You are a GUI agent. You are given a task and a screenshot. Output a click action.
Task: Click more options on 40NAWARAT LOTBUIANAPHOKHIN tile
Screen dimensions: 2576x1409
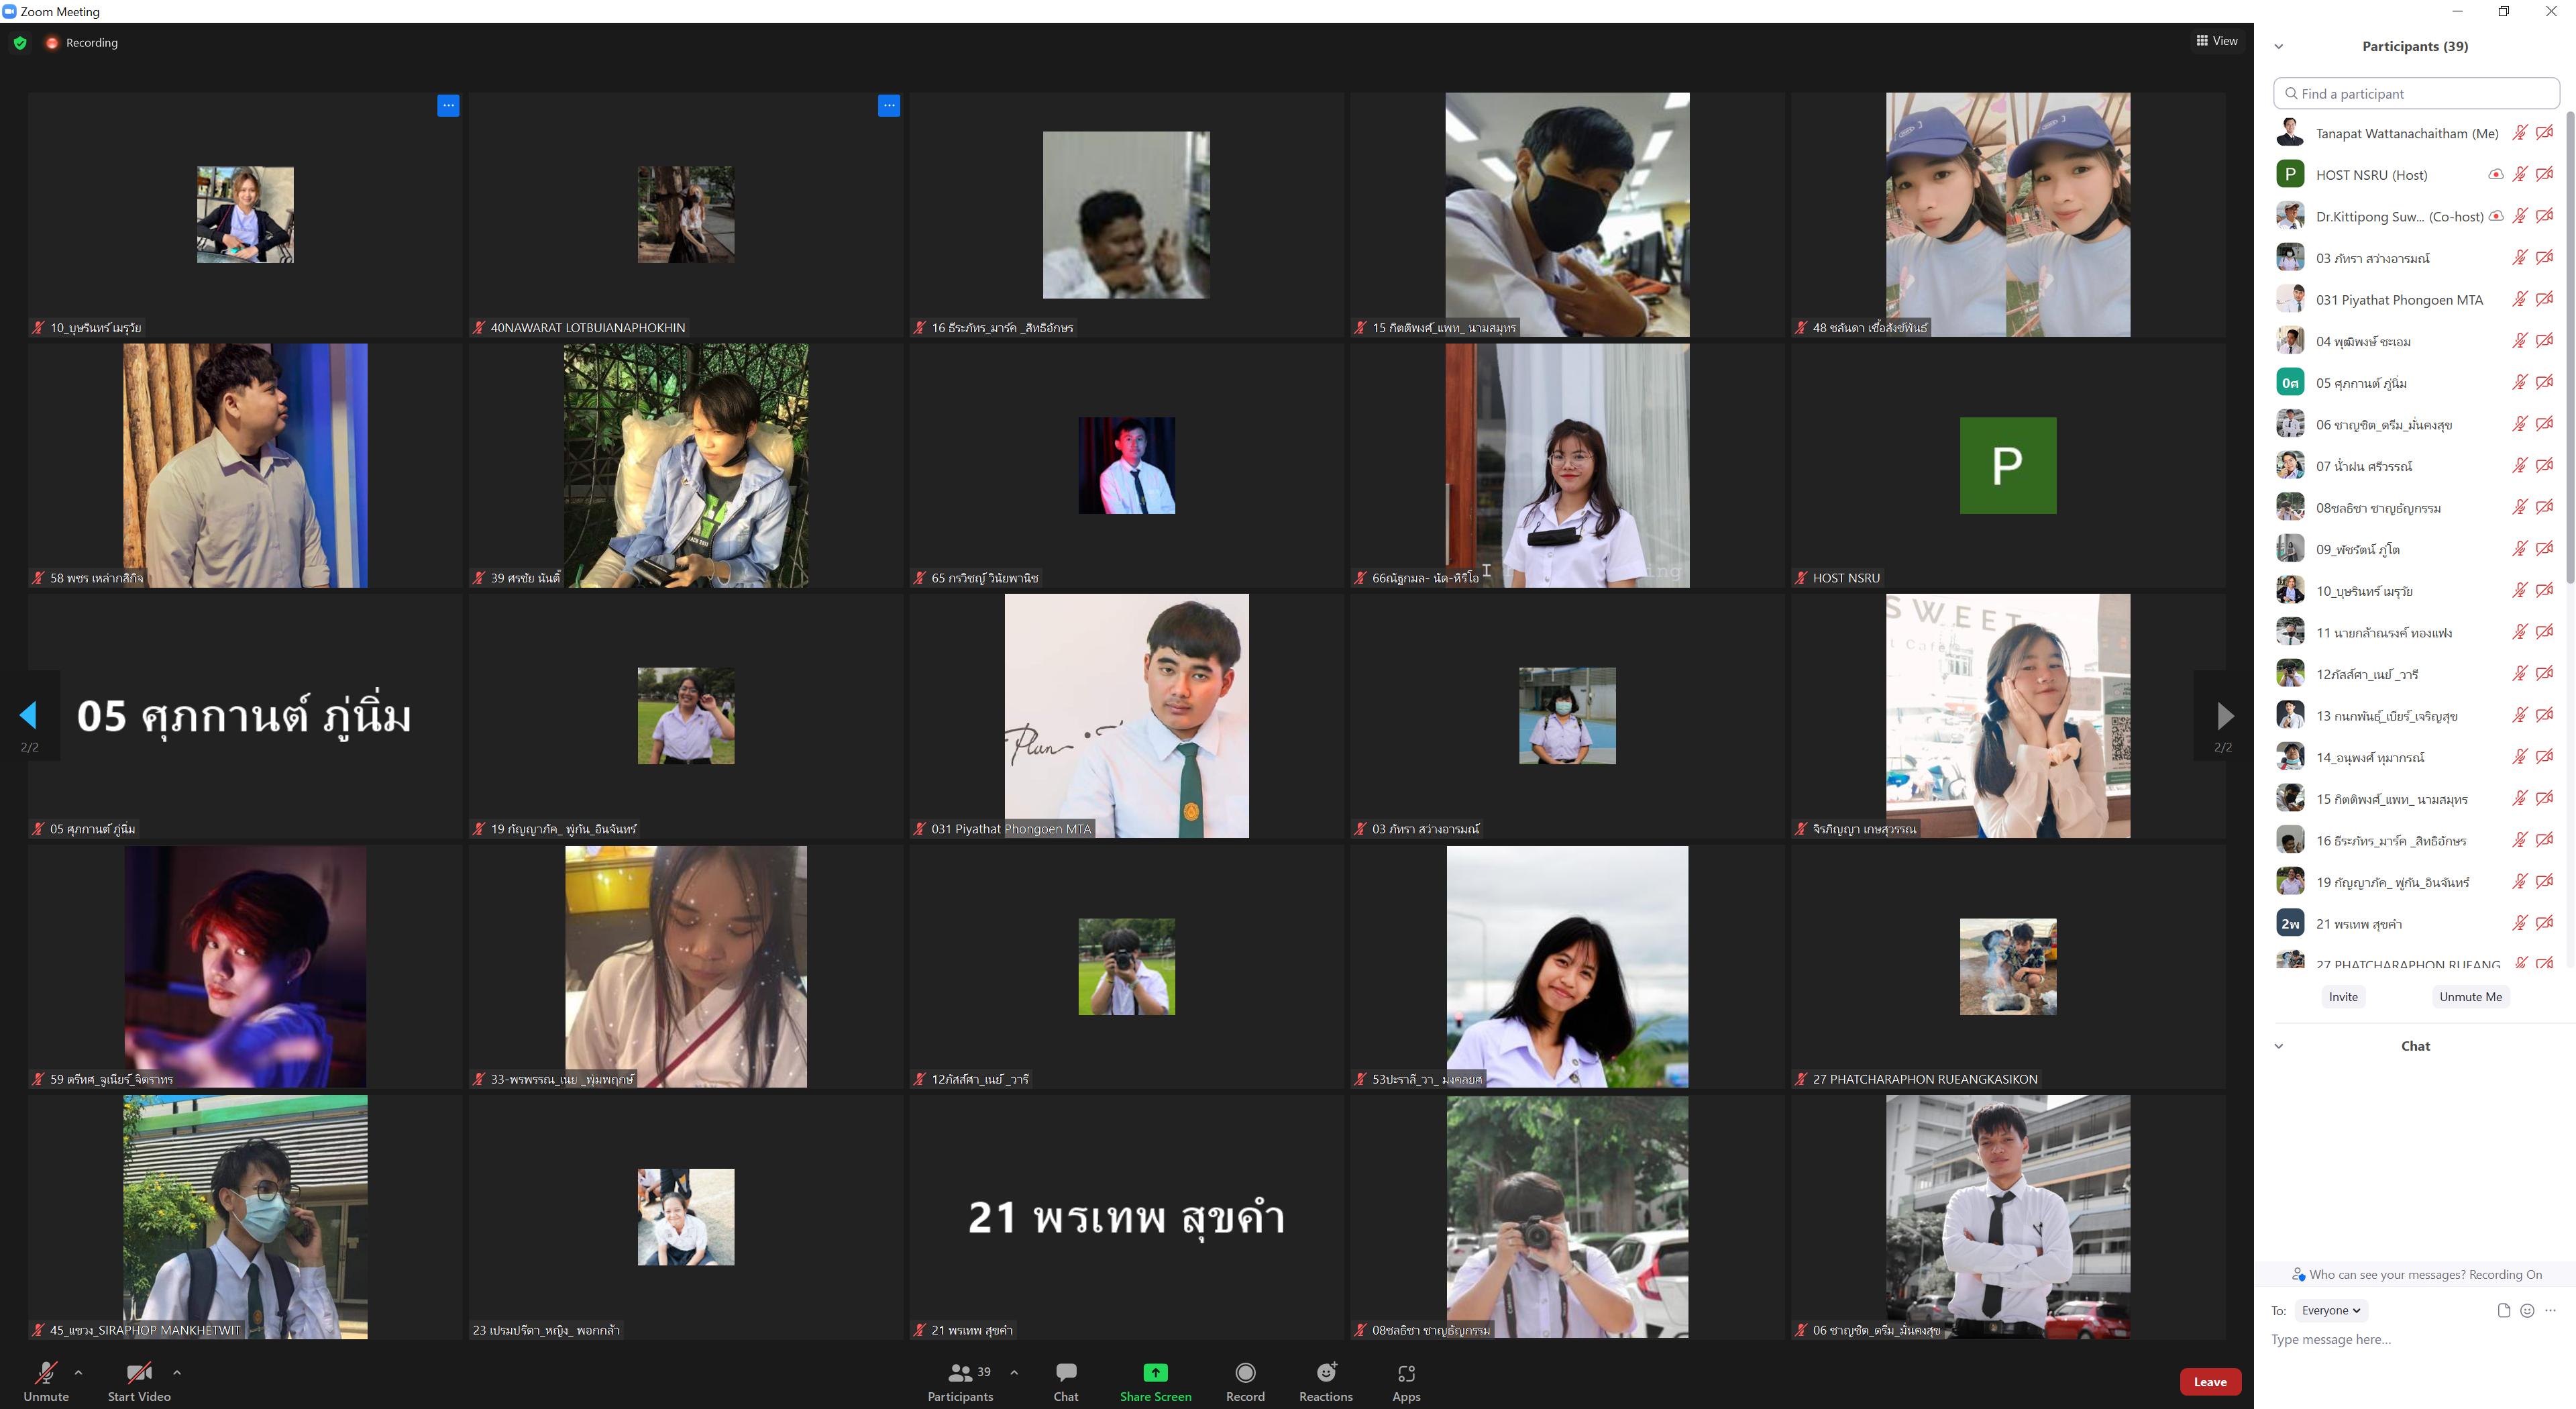pyautogui.click(x=889, y=105)
